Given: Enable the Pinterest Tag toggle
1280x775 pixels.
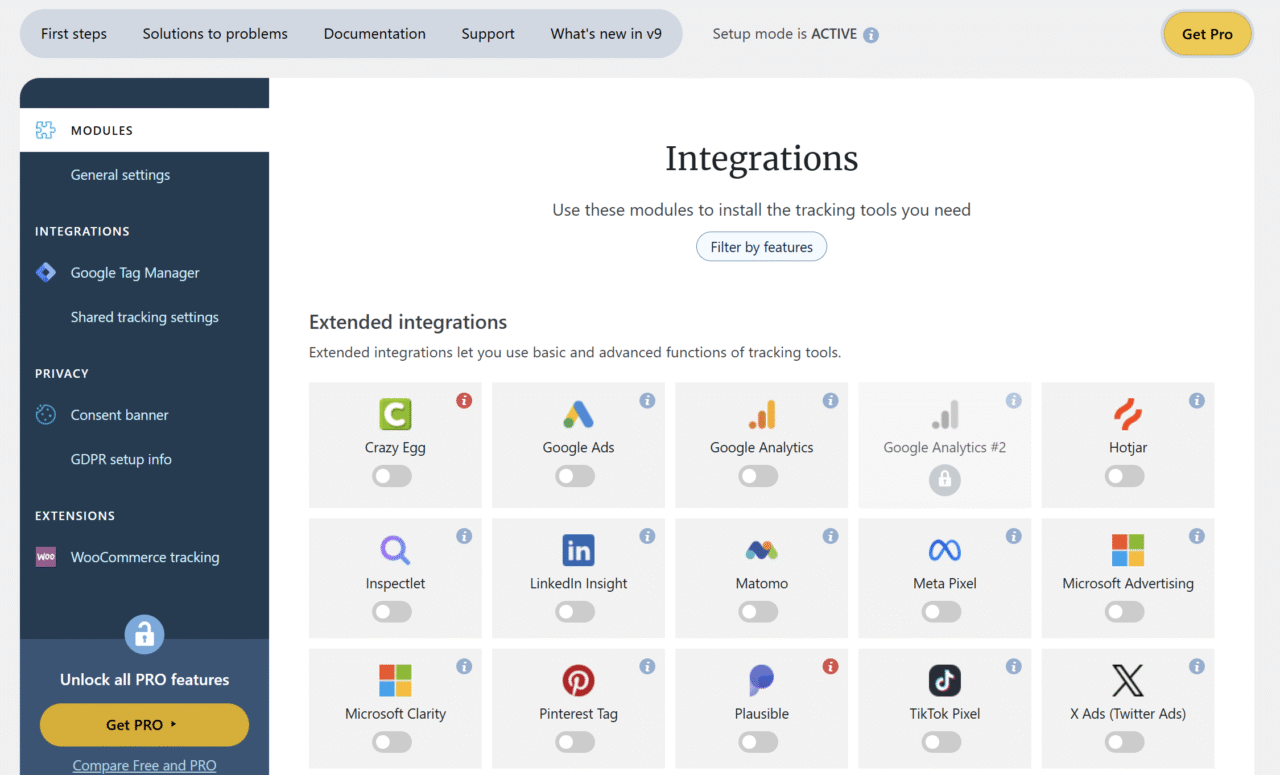Looking at the screenshot, I should pyautogui.click(x=575, y=742).
